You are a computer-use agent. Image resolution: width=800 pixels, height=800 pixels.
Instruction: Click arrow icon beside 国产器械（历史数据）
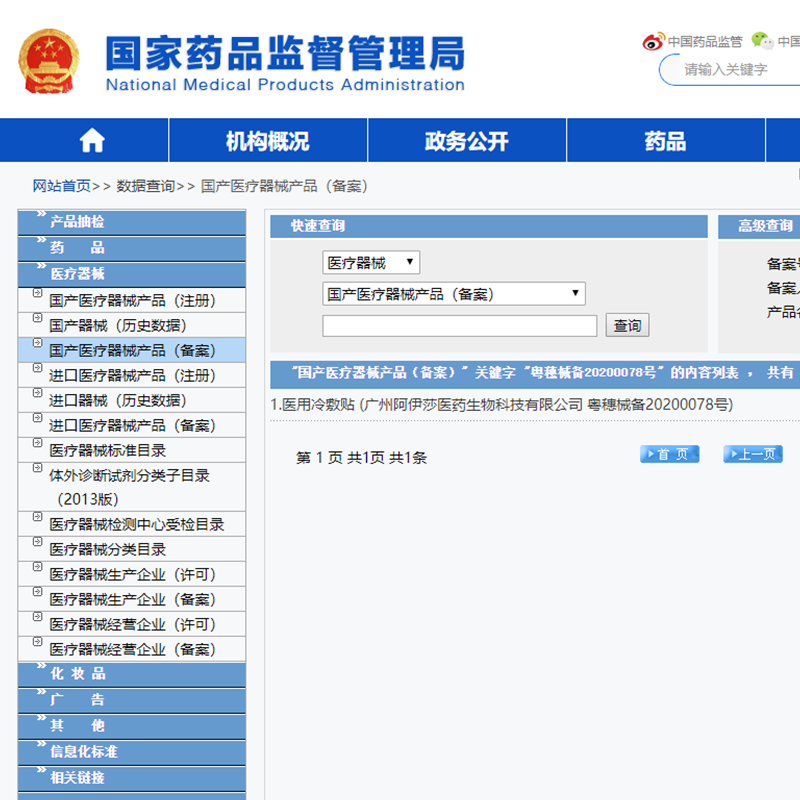(37, 318)
